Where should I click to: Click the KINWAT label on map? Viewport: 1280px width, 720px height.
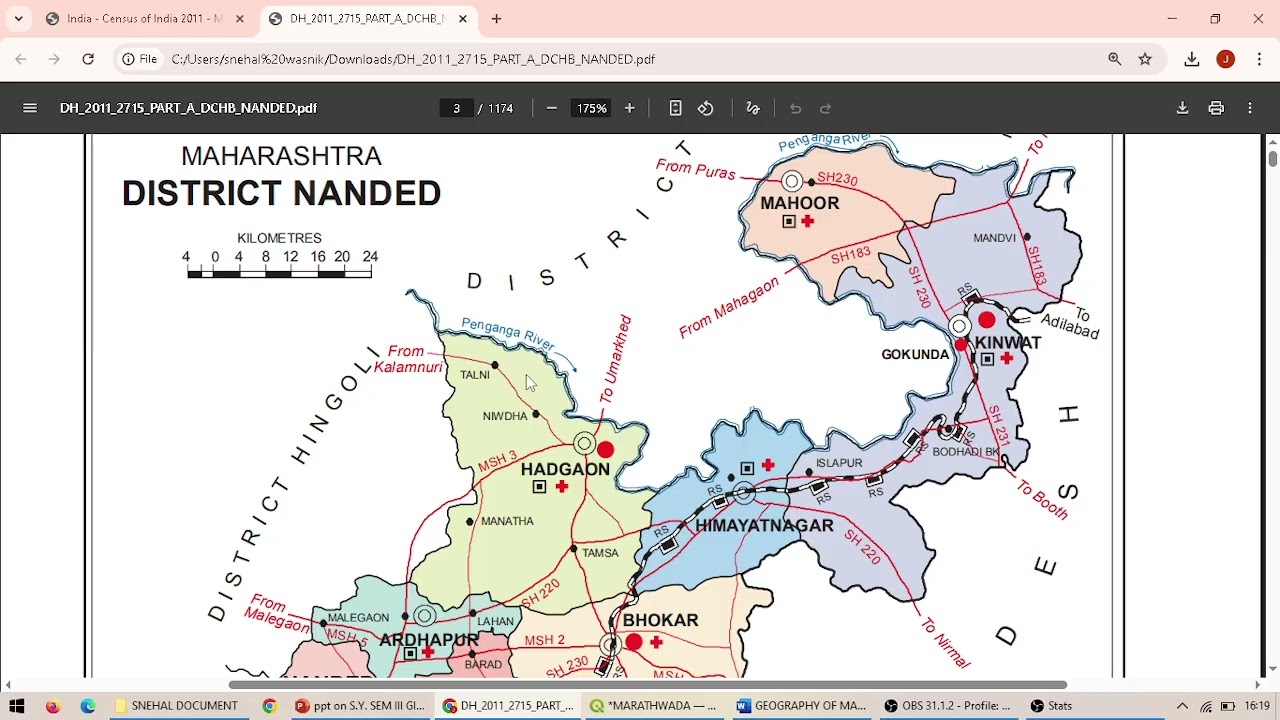pos(1008,342)
